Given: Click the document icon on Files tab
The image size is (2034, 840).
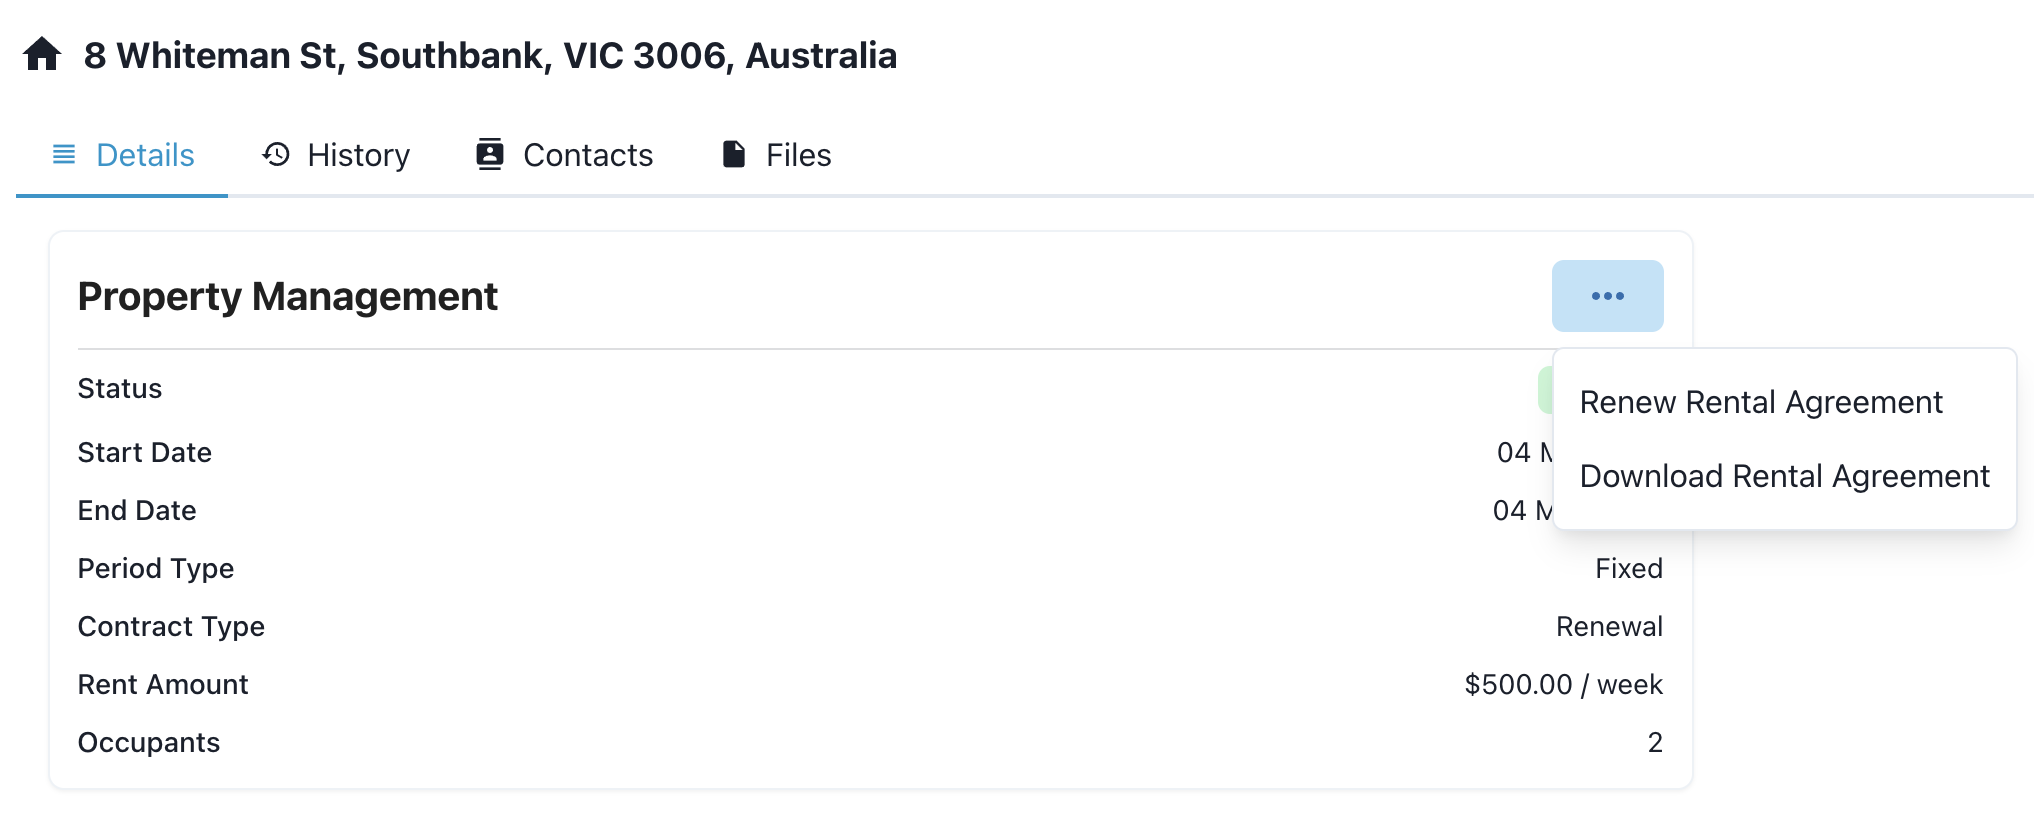Looking at the screenshot, I should [x=734, y=154].
